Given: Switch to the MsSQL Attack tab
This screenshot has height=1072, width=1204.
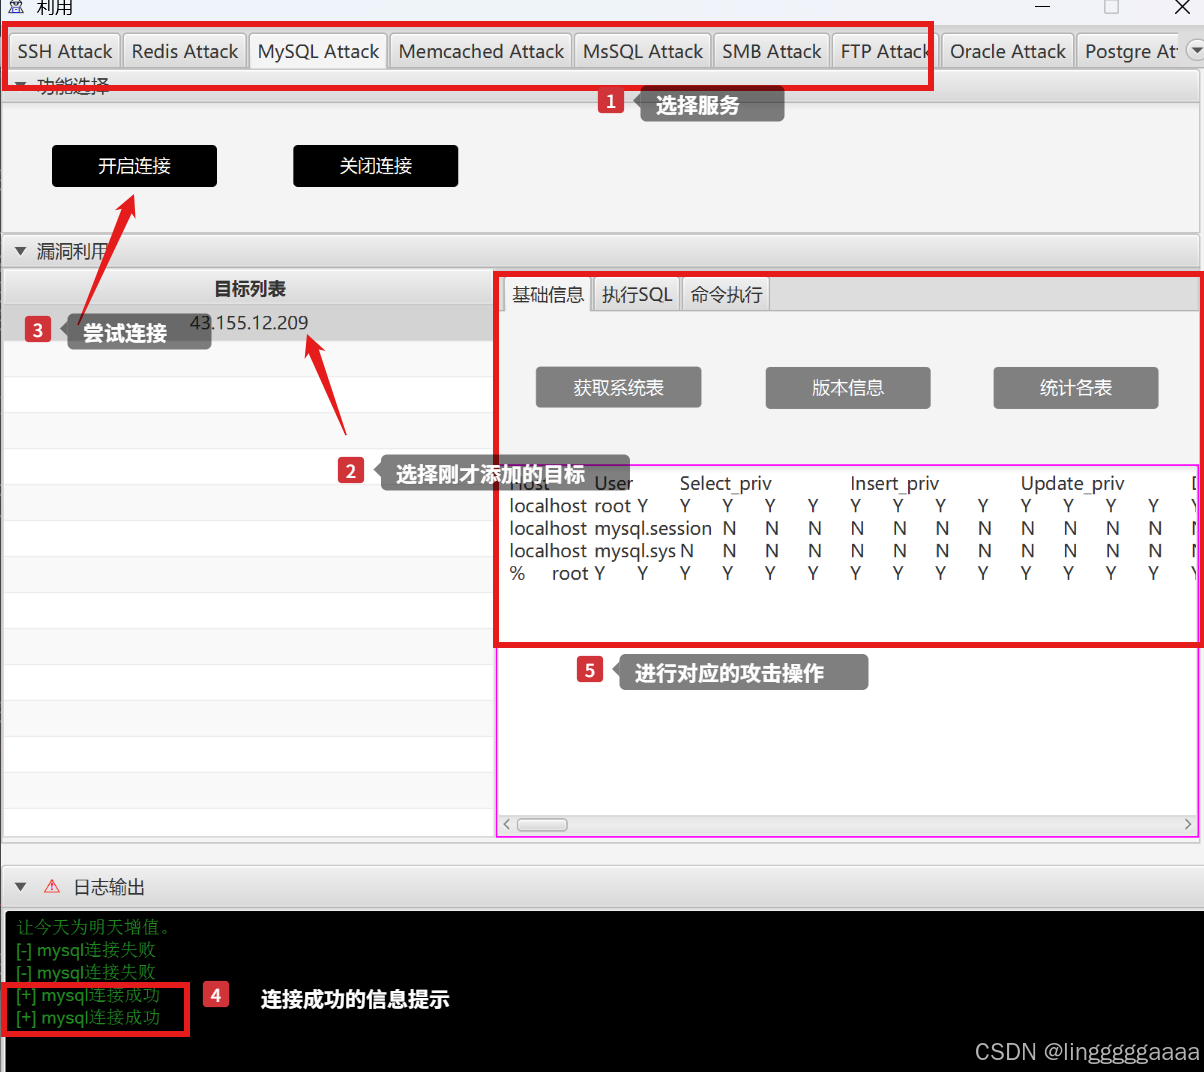Looking at the screenshot, I should (x=643, y=51).
